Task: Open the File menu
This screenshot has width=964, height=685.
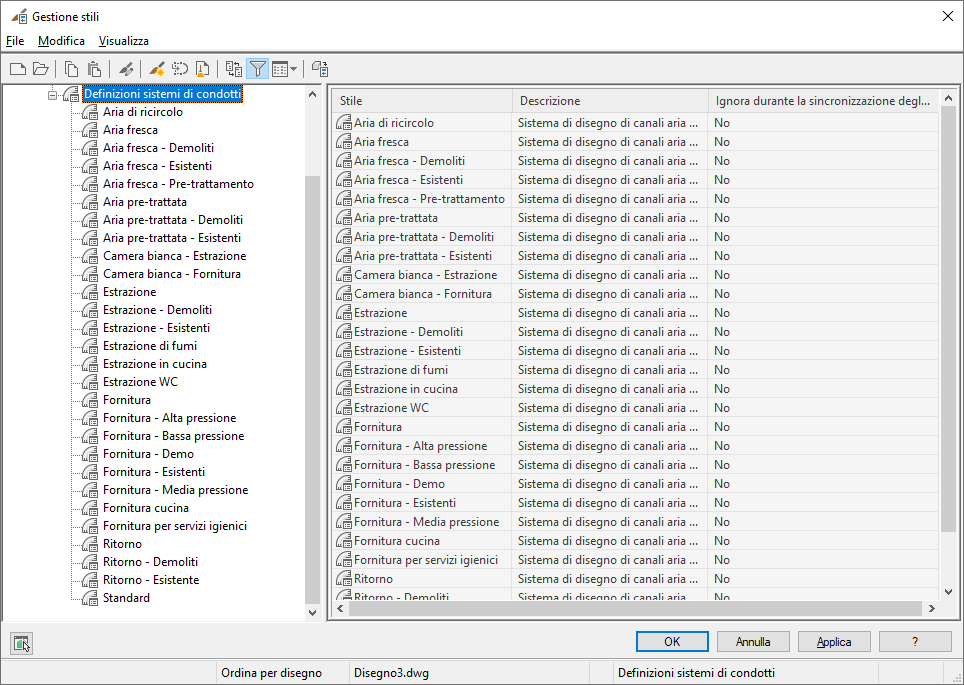Action: (x=15, y=41)
